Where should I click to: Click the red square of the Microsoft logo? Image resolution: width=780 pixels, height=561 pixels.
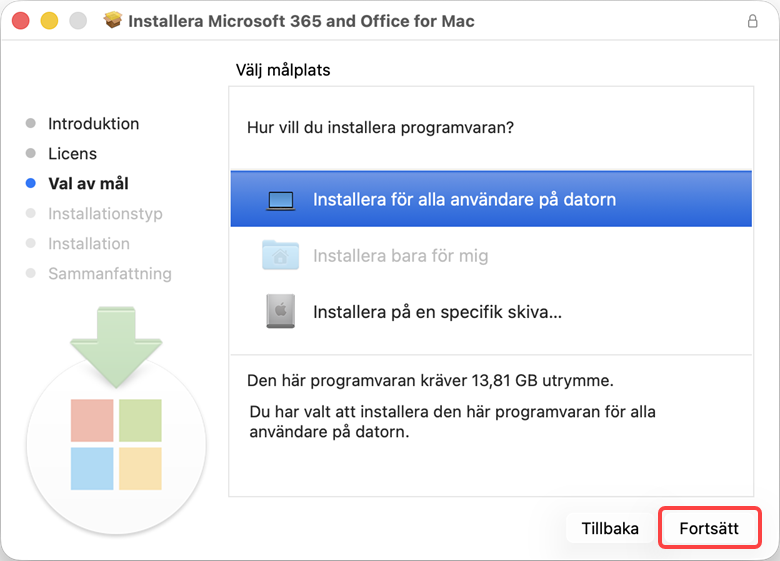(92, 420)
